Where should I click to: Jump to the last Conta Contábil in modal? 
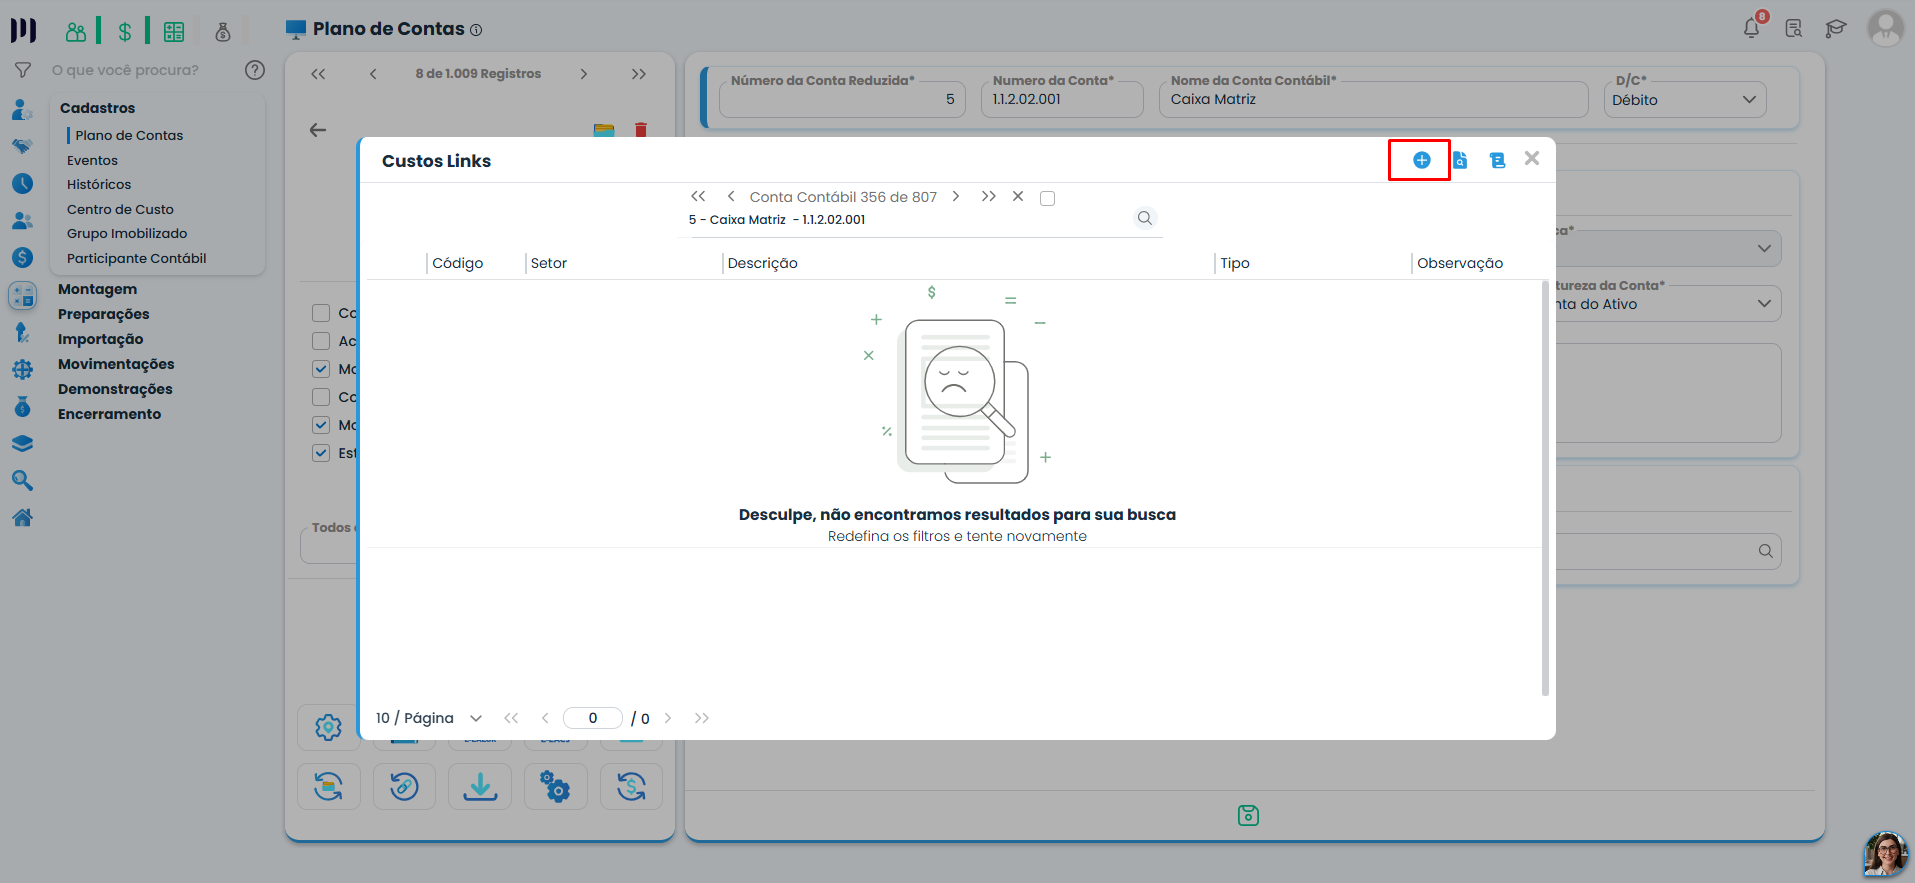tap(988, 197)
